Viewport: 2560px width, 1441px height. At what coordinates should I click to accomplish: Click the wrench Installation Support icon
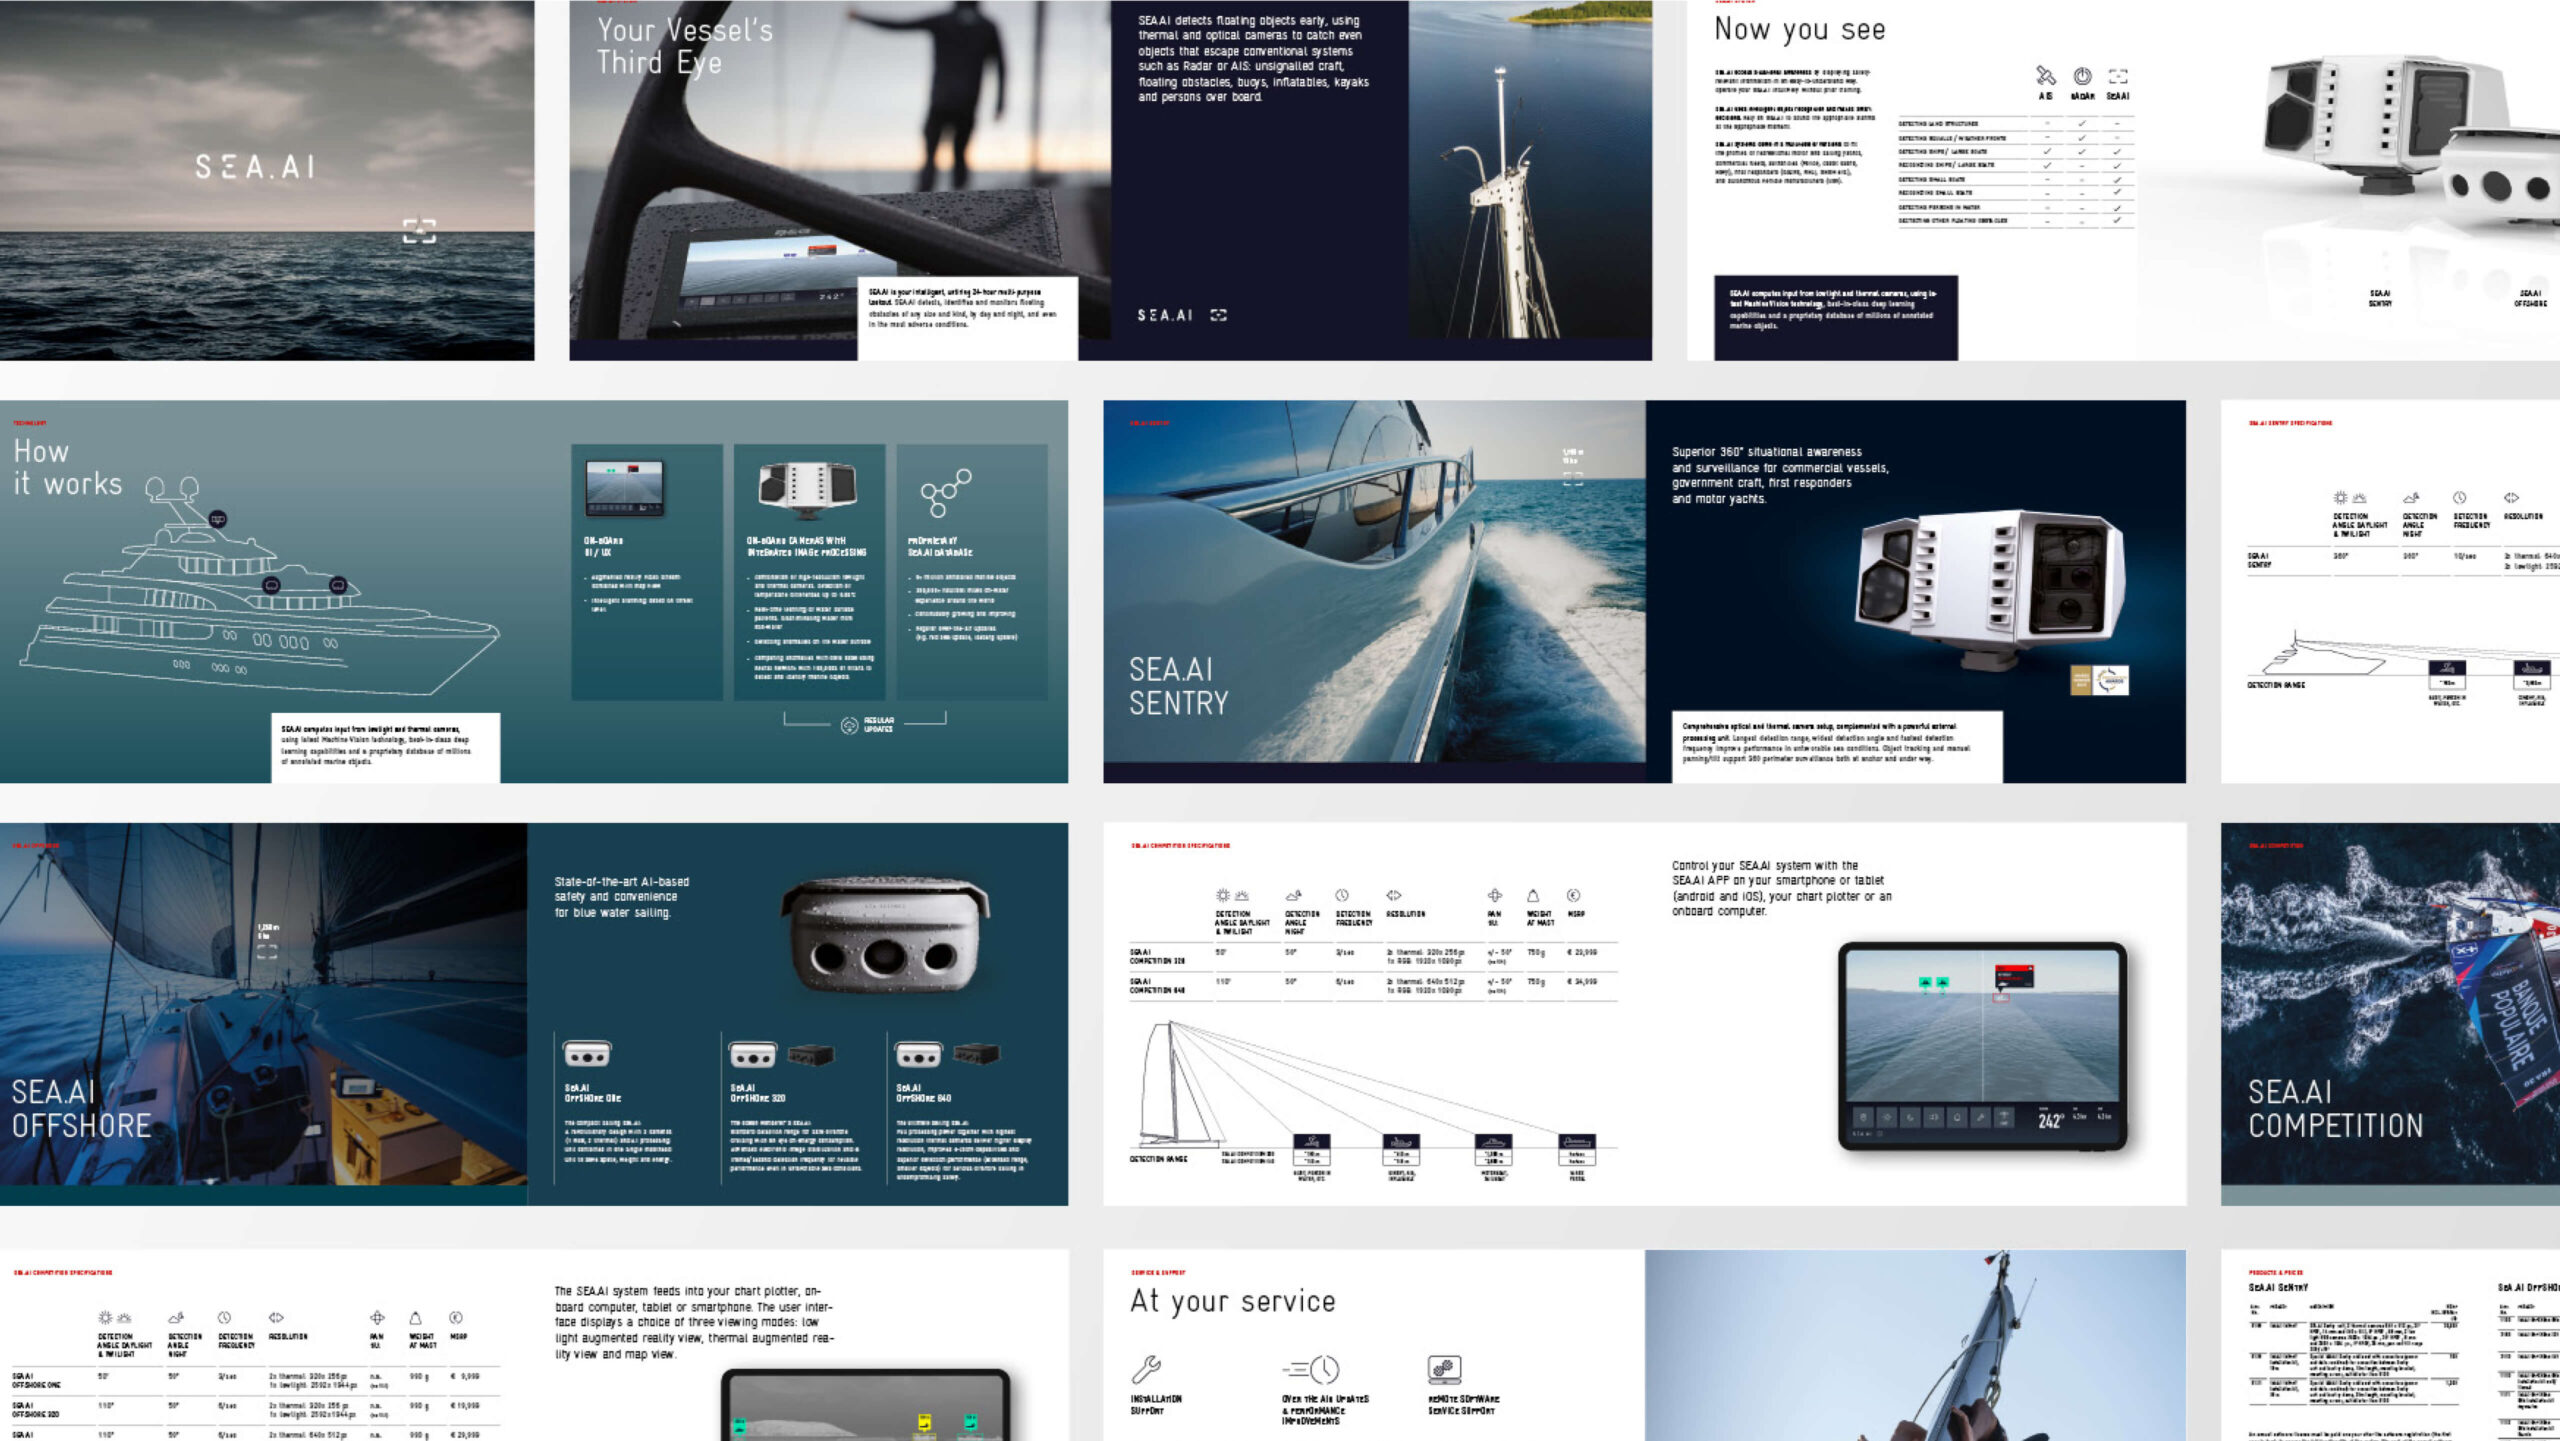(1146, 1369)
